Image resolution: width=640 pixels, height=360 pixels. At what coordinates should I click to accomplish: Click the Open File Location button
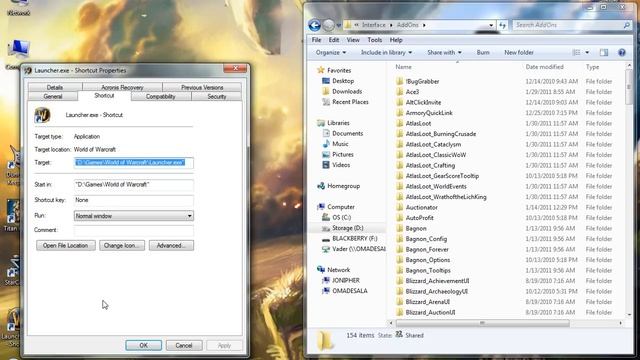pos(66,245)
